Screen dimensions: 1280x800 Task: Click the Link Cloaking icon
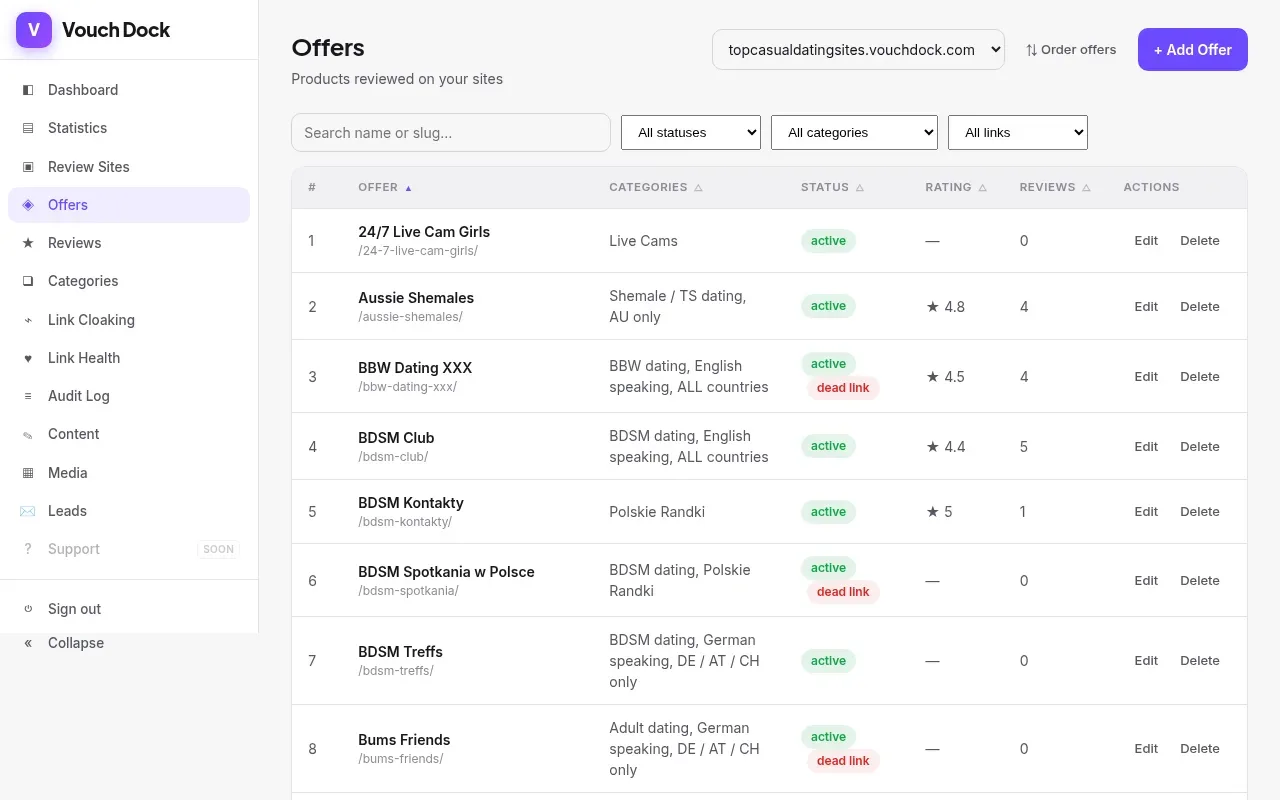click(x=28, y=320)
